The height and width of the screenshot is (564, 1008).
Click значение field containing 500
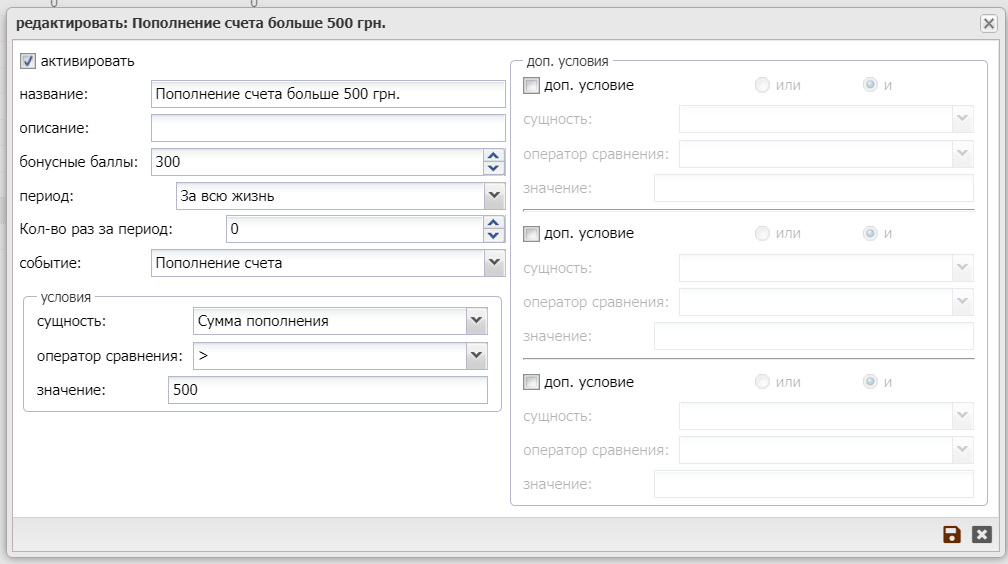click(327, 390)
